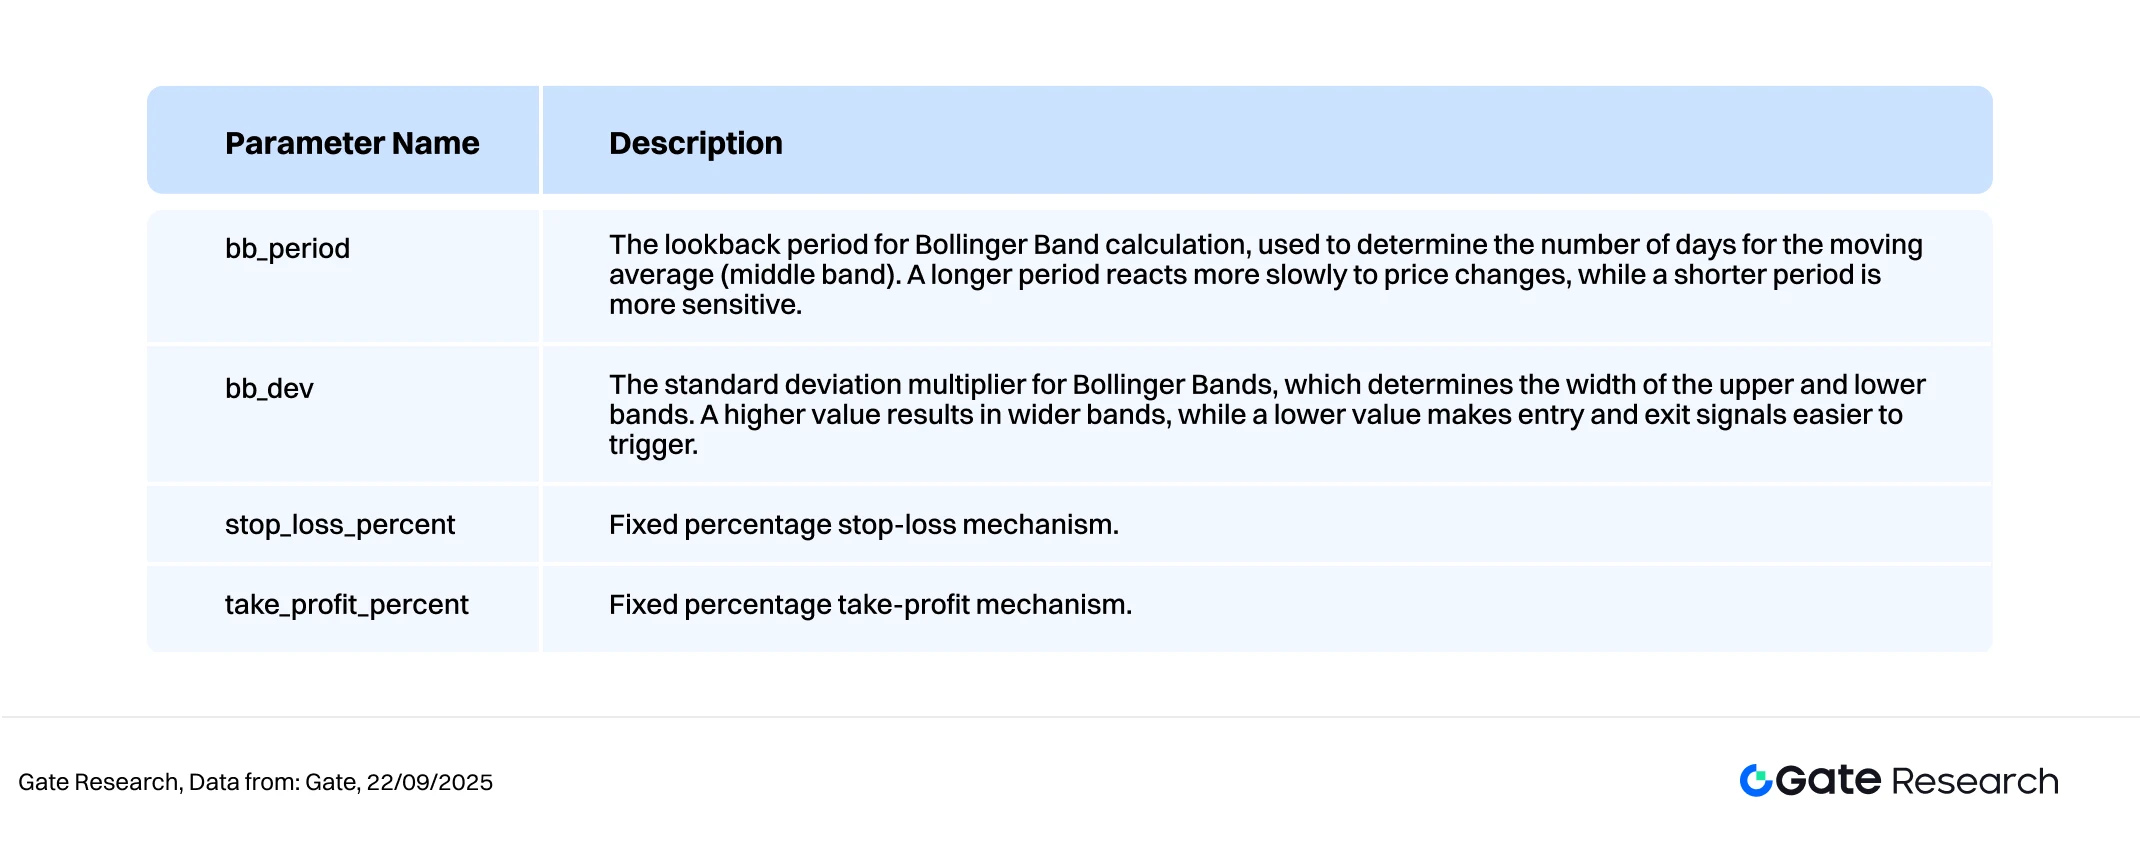Click the stop-loss mechanism description
Image resolution: width=2140 pixels, height=846 pixels.
pos(864,524)
